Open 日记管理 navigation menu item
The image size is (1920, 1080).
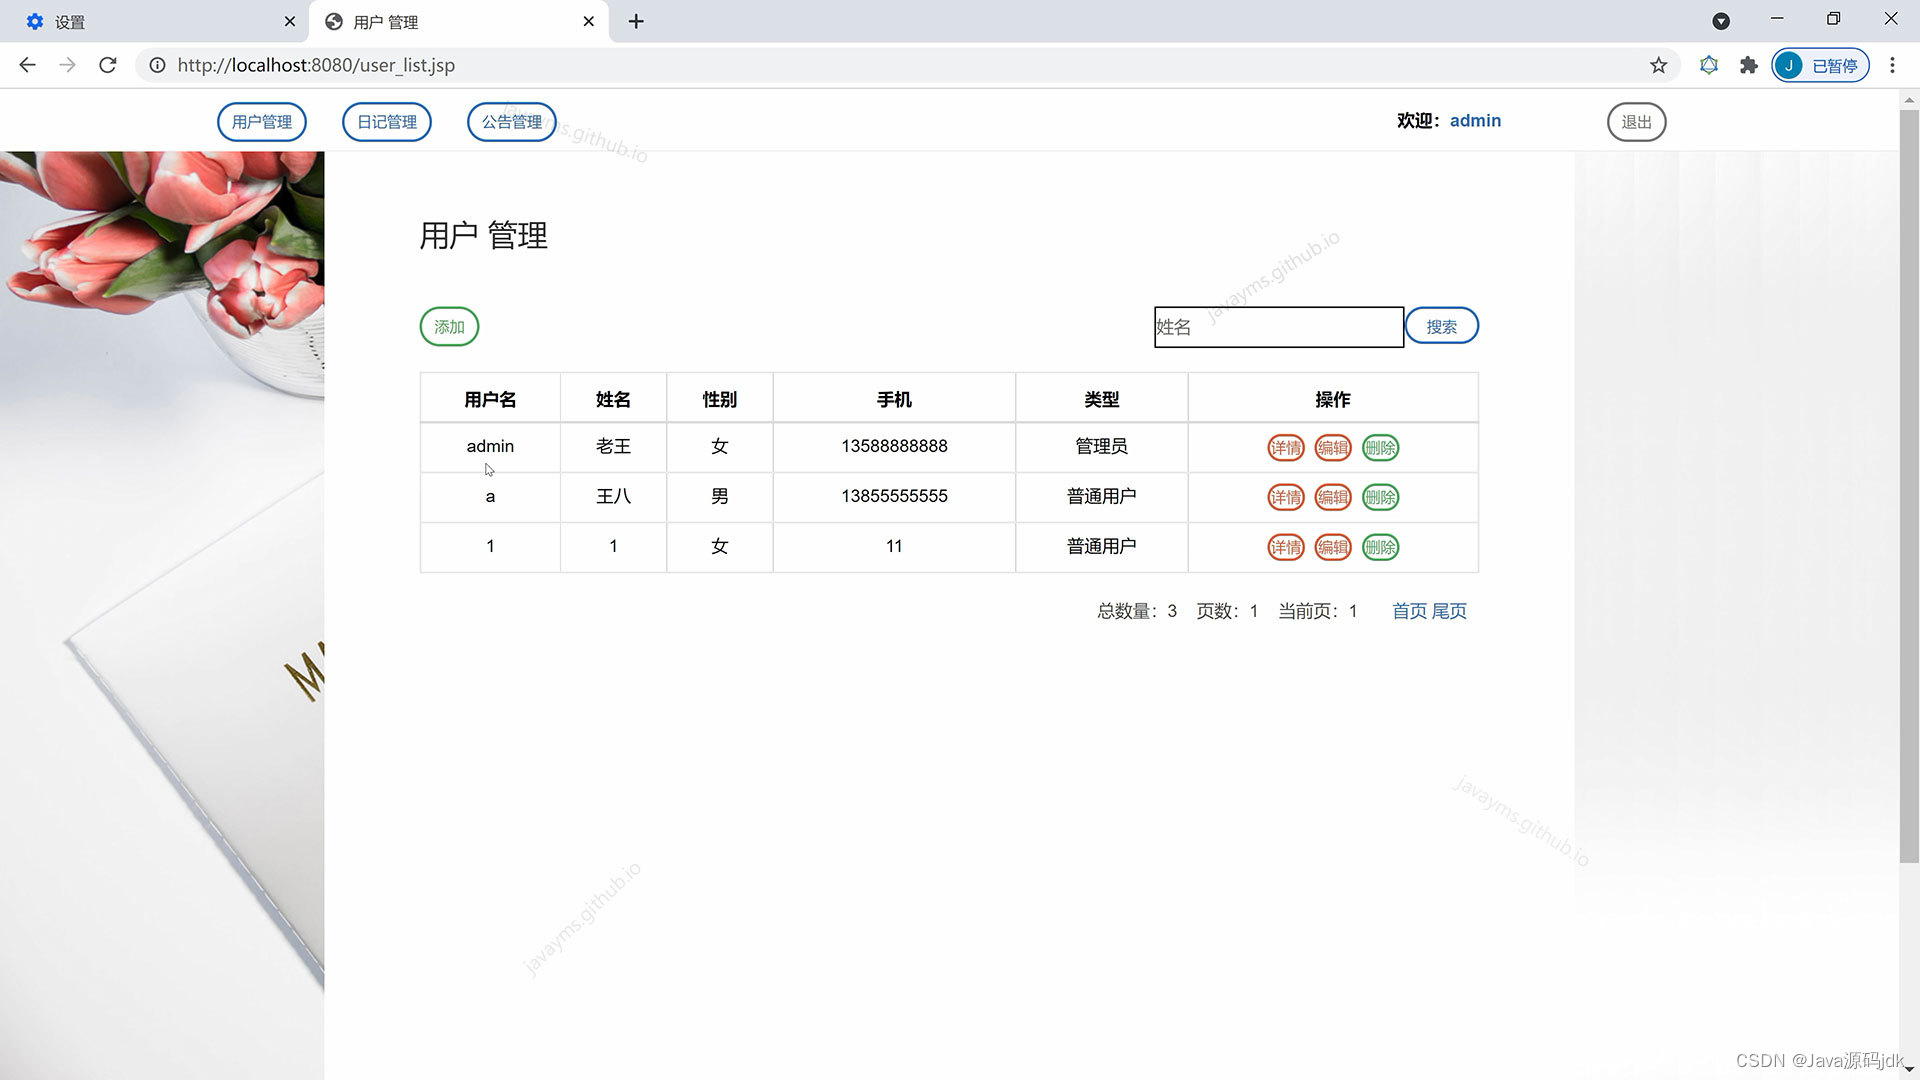click(x=386, y=121)
